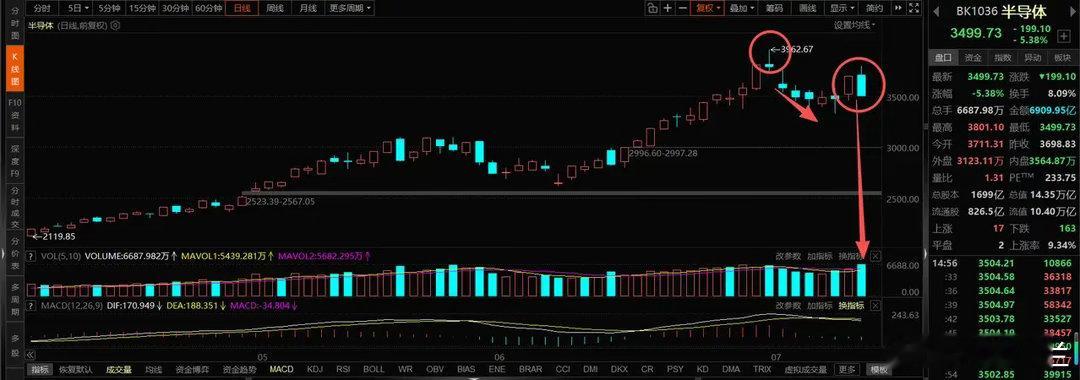Open the 叠加 dropdown

[x=742, y=8]
